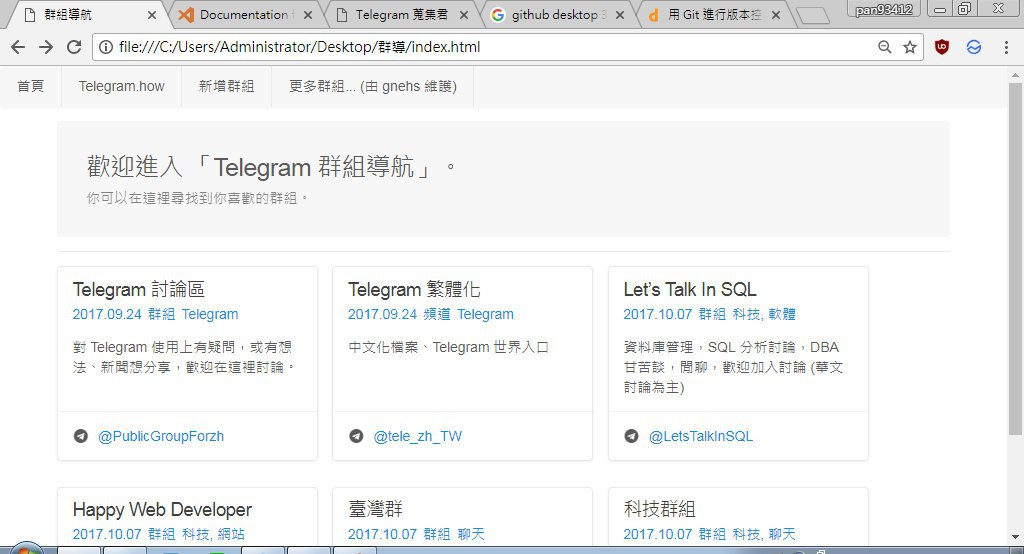Open Telegram.how in the navigation bar

(x=121, y=86)
